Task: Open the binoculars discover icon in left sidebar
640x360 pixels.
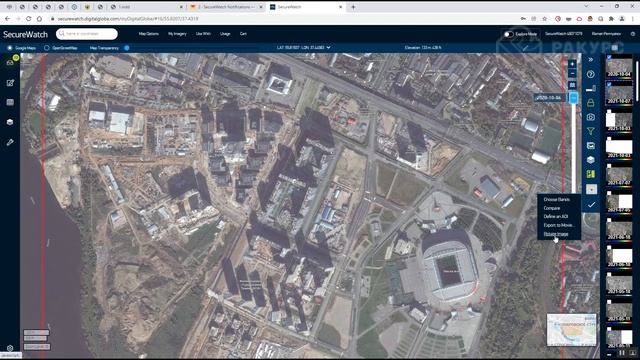Action: coord(10,62)
